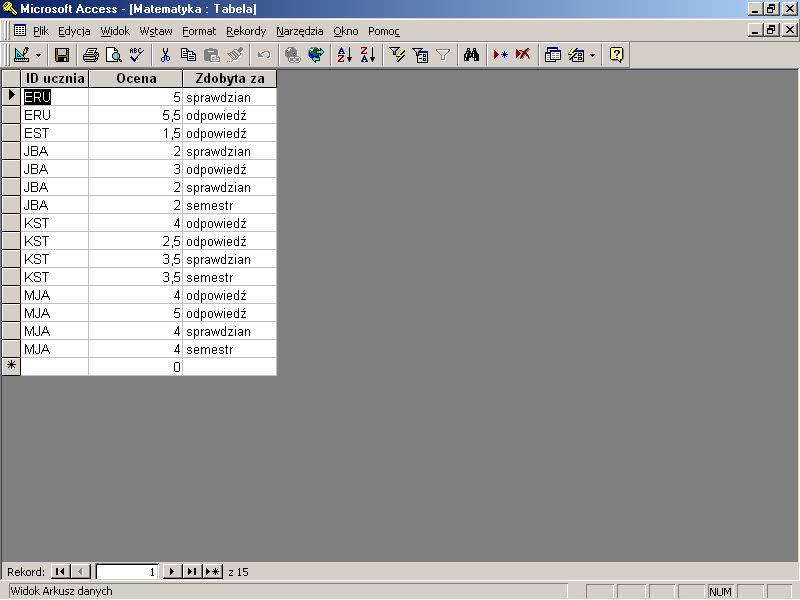Click the Save toolbar icon
Screen dimensions: 800x600
pos(62,55)
